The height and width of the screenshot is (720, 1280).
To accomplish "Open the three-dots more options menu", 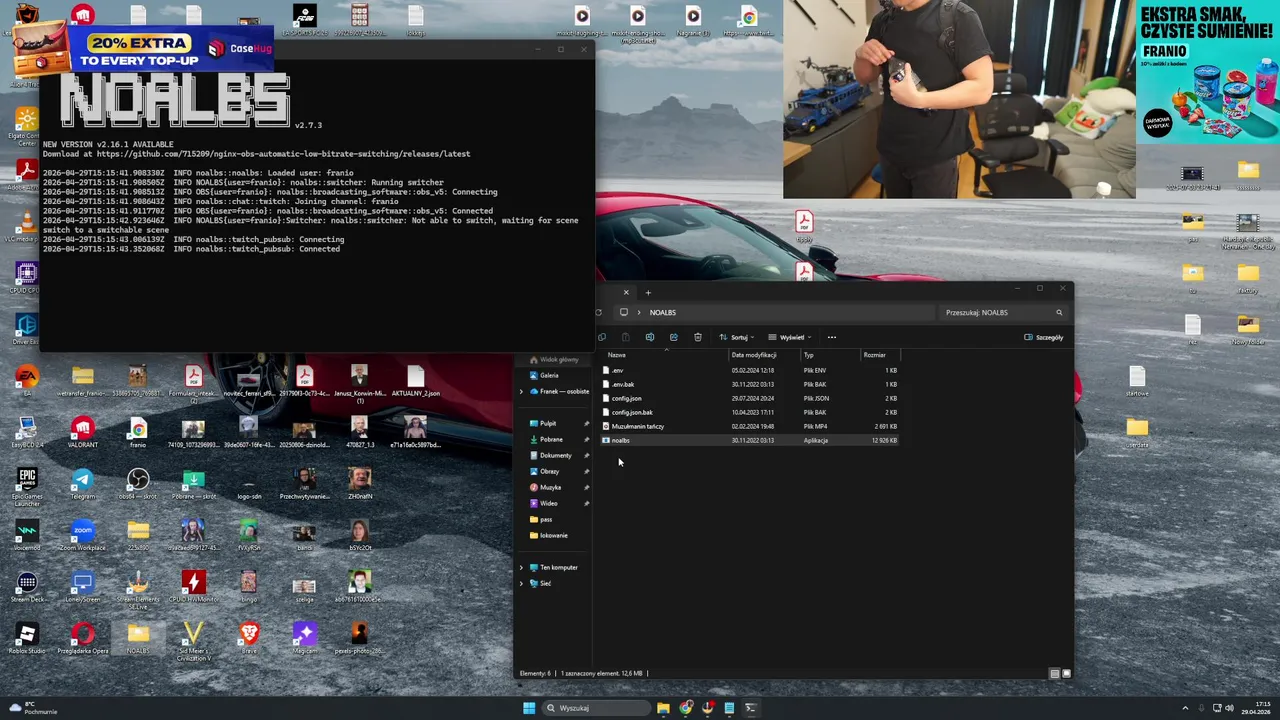I will 831,337.
